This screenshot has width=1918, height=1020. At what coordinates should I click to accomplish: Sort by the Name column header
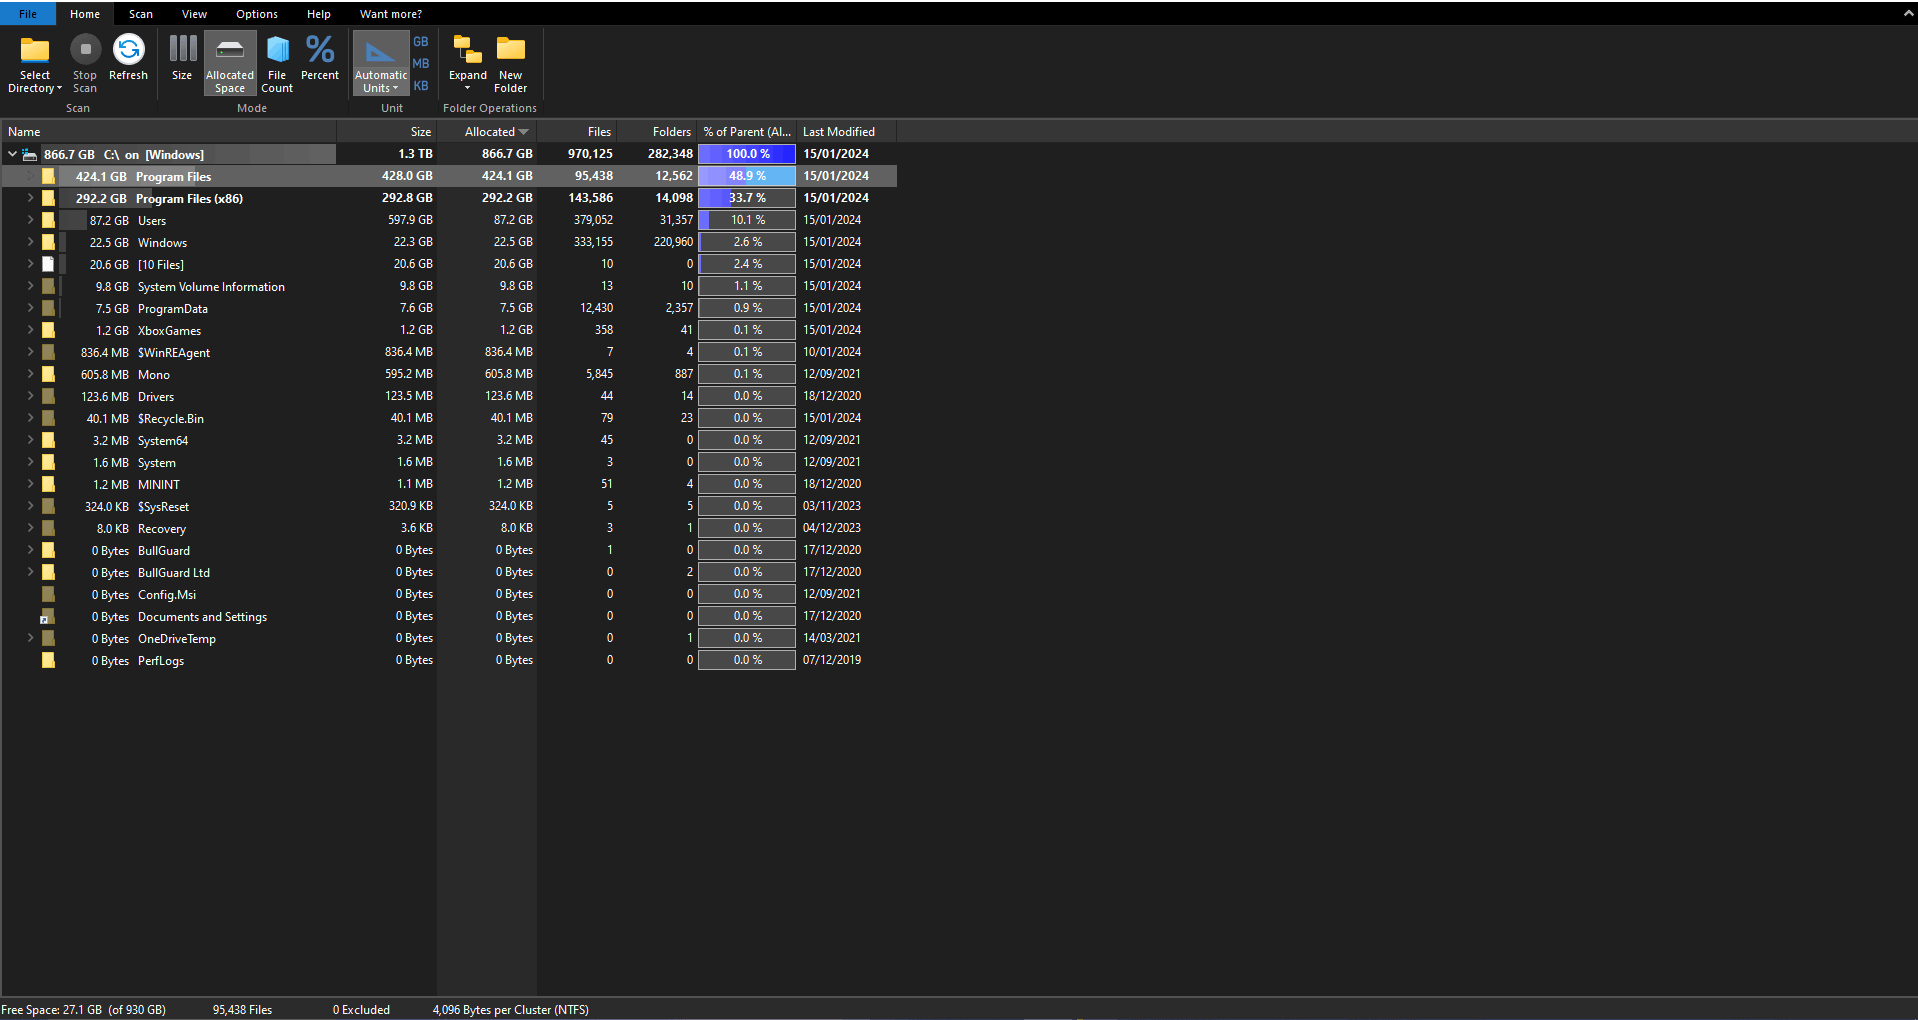pos(169,132)
